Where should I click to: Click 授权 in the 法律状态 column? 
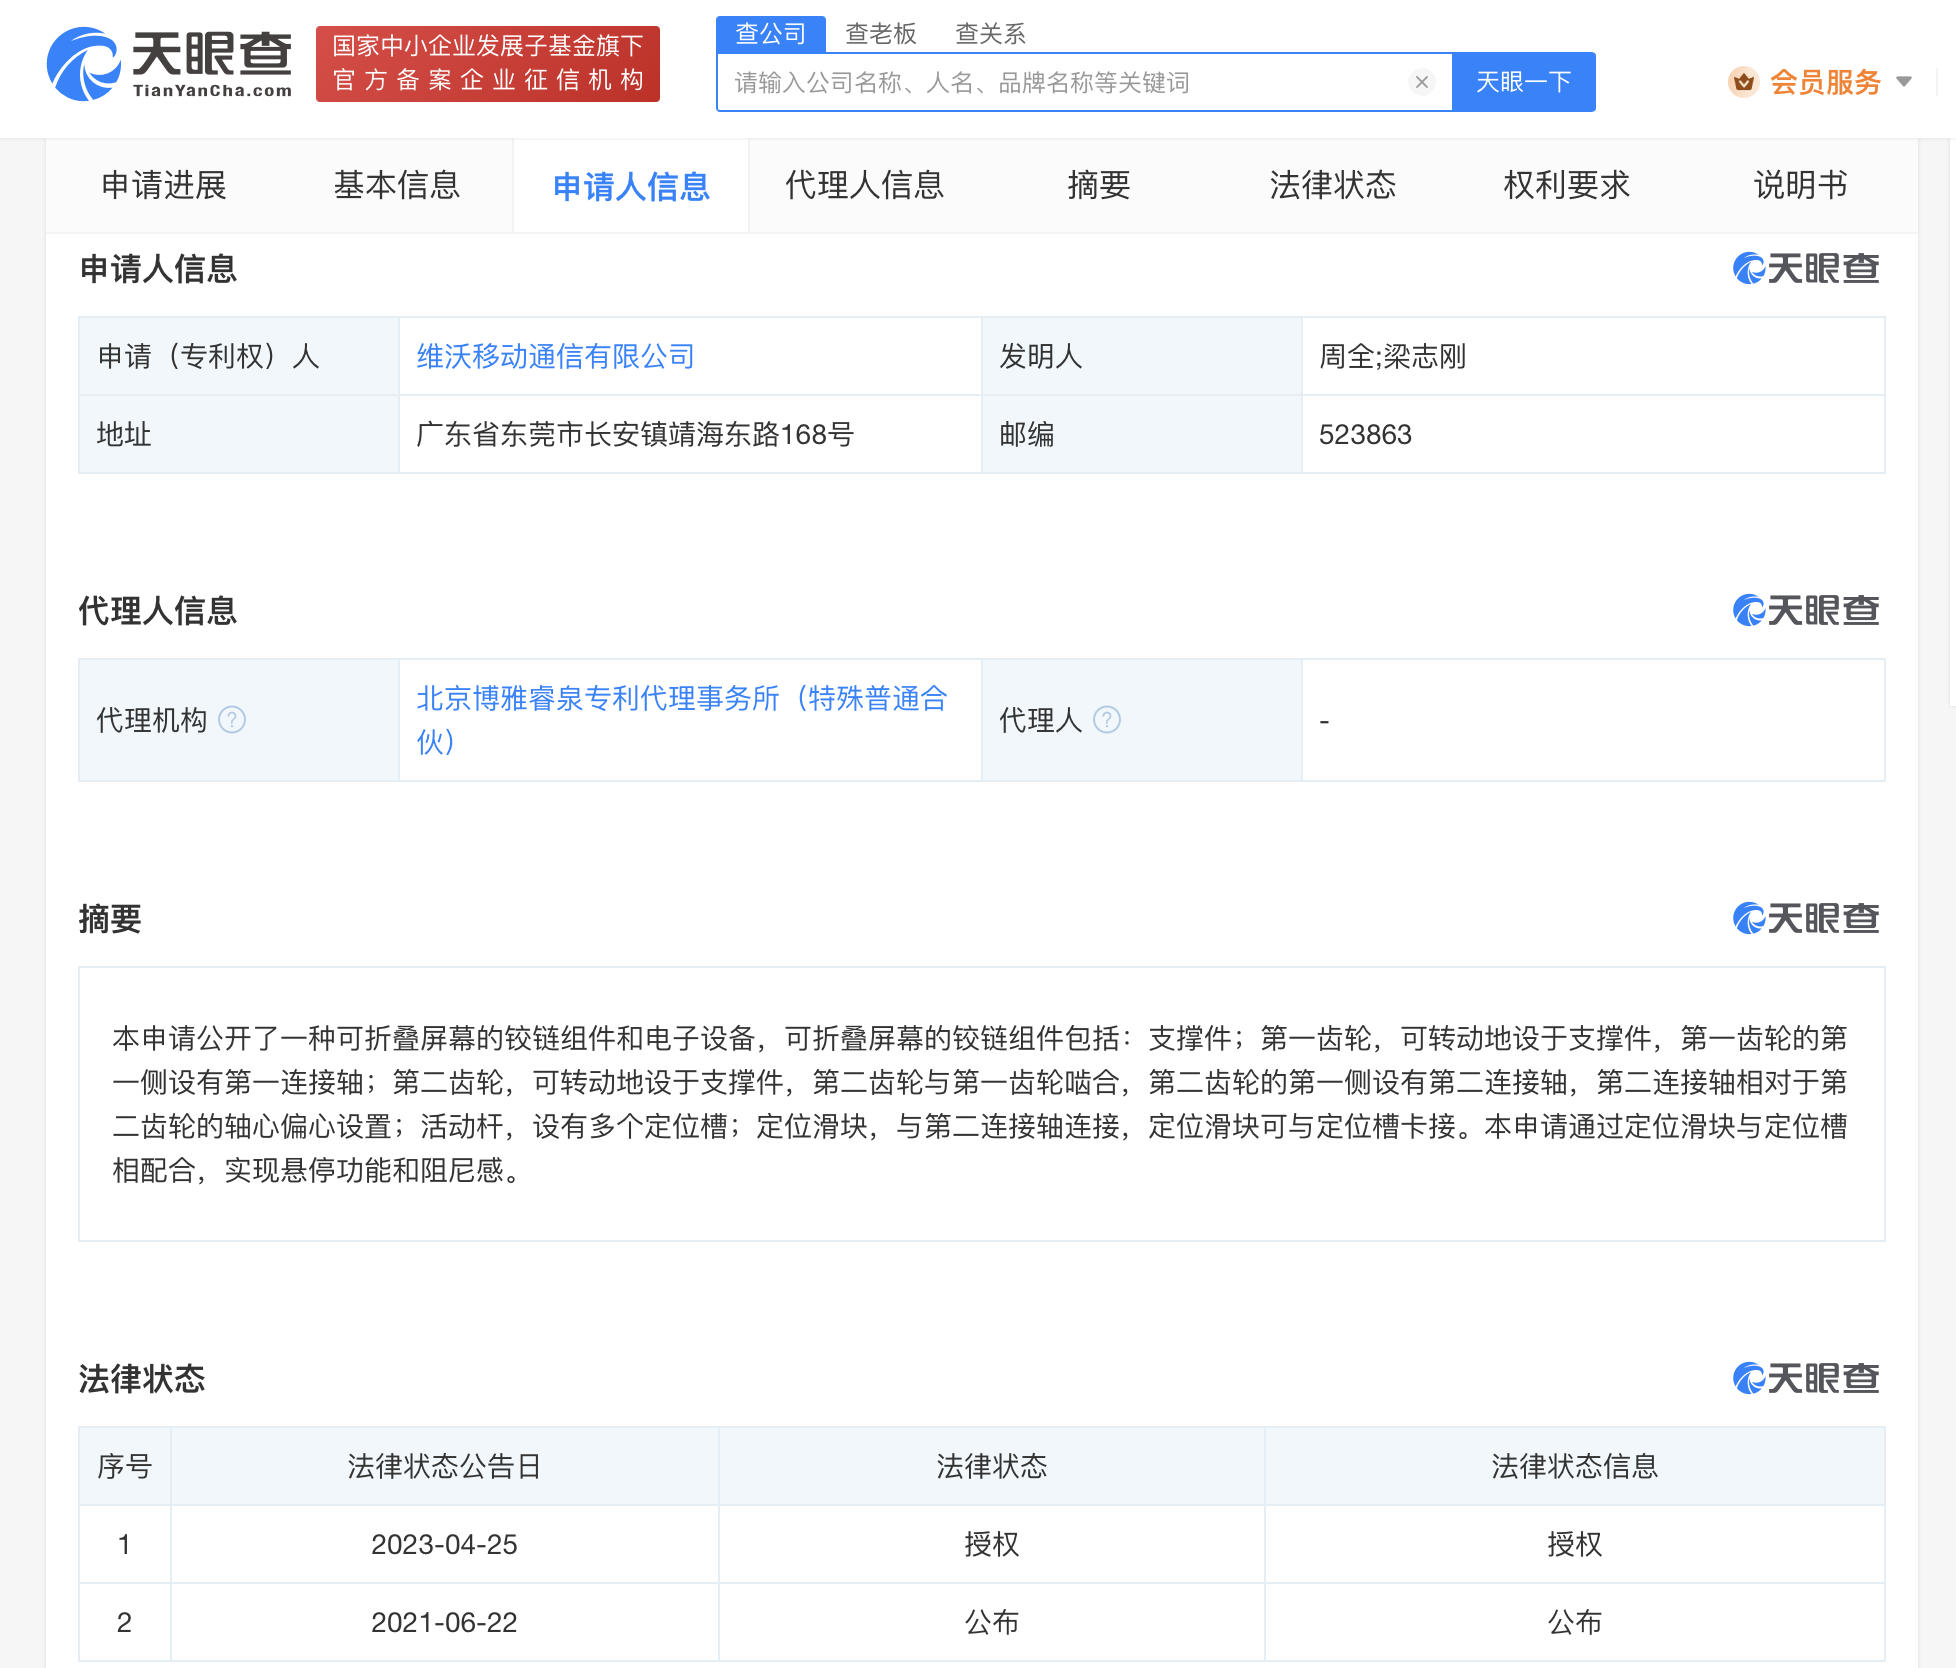tap(991, 1544)
